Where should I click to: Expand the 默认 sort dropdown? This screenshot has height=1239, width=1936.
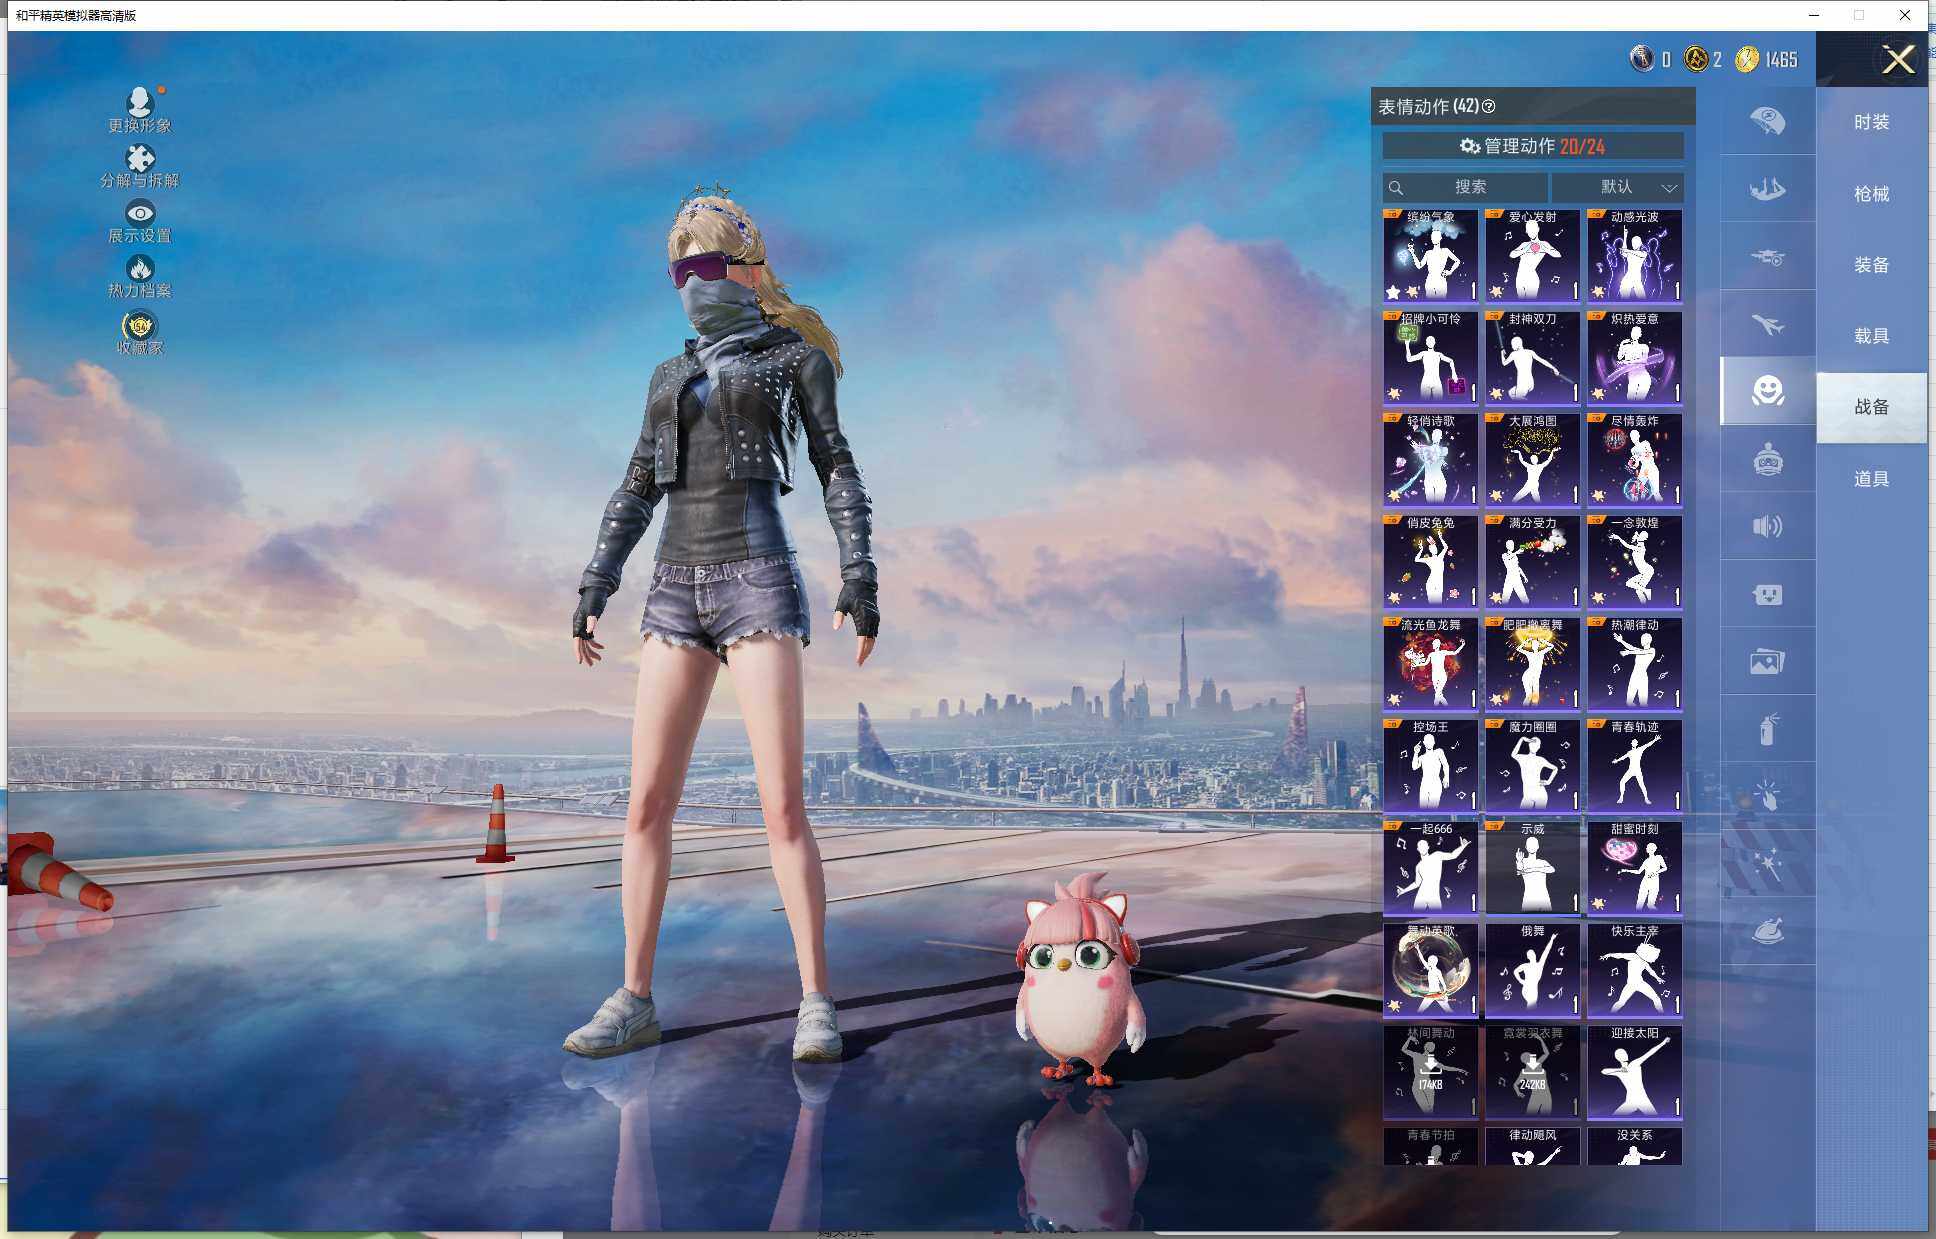coord(1617,187)
